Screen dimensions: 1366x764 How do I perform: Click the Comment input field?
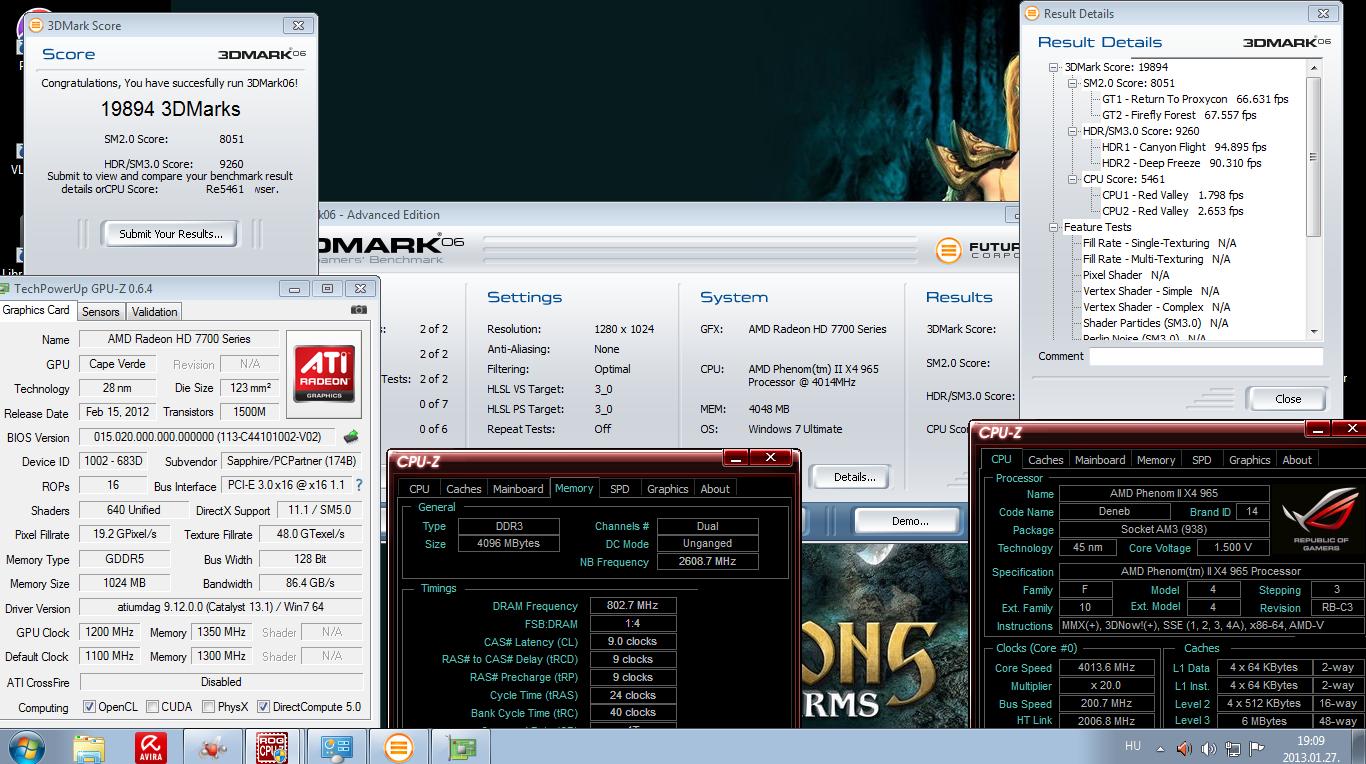point(1206,356)
